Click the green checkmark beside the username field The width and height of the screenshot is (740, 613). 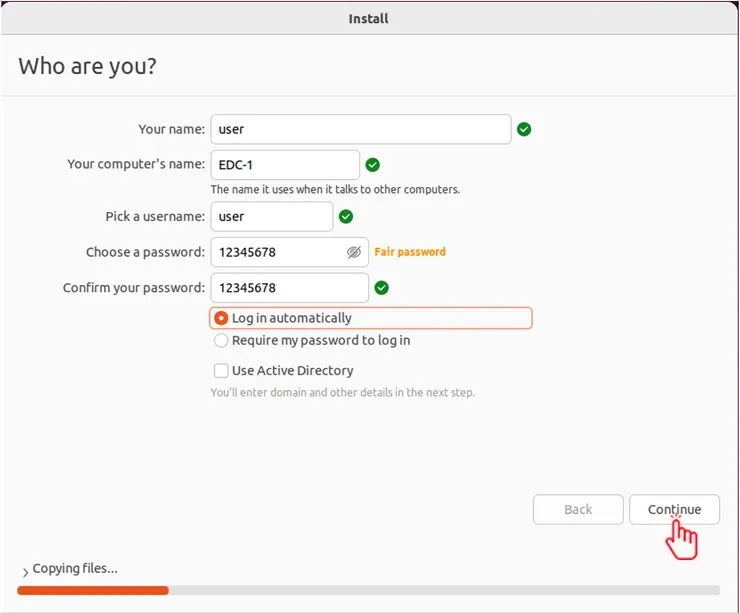346,216
